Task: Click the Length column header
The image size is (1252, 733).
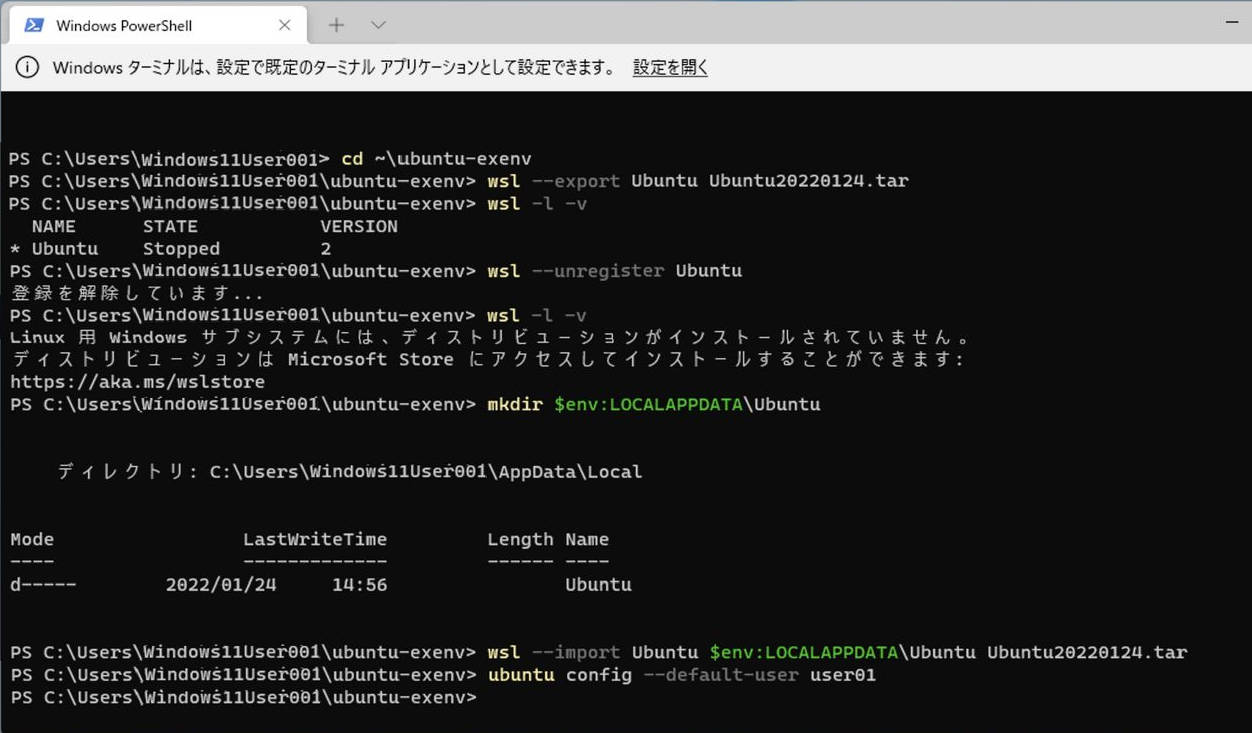Action: click(x=520, y=539)
